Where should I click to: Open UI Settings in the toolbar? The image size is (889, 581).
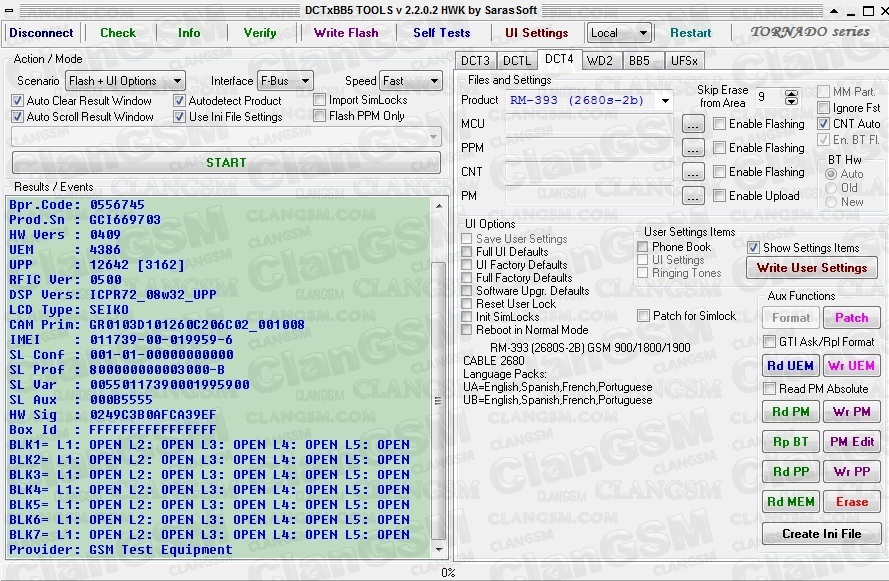click(x=536, y=33)
